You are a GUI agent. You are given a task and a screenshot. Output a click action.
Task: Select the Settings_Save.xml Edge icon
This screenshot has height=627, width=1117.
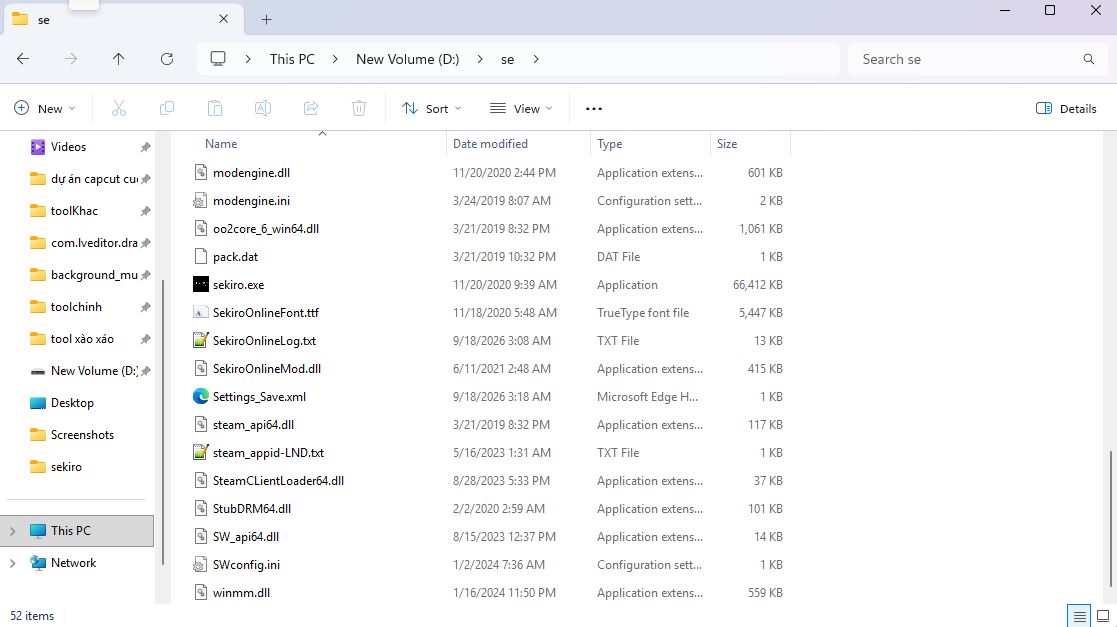tap(201, 396)
